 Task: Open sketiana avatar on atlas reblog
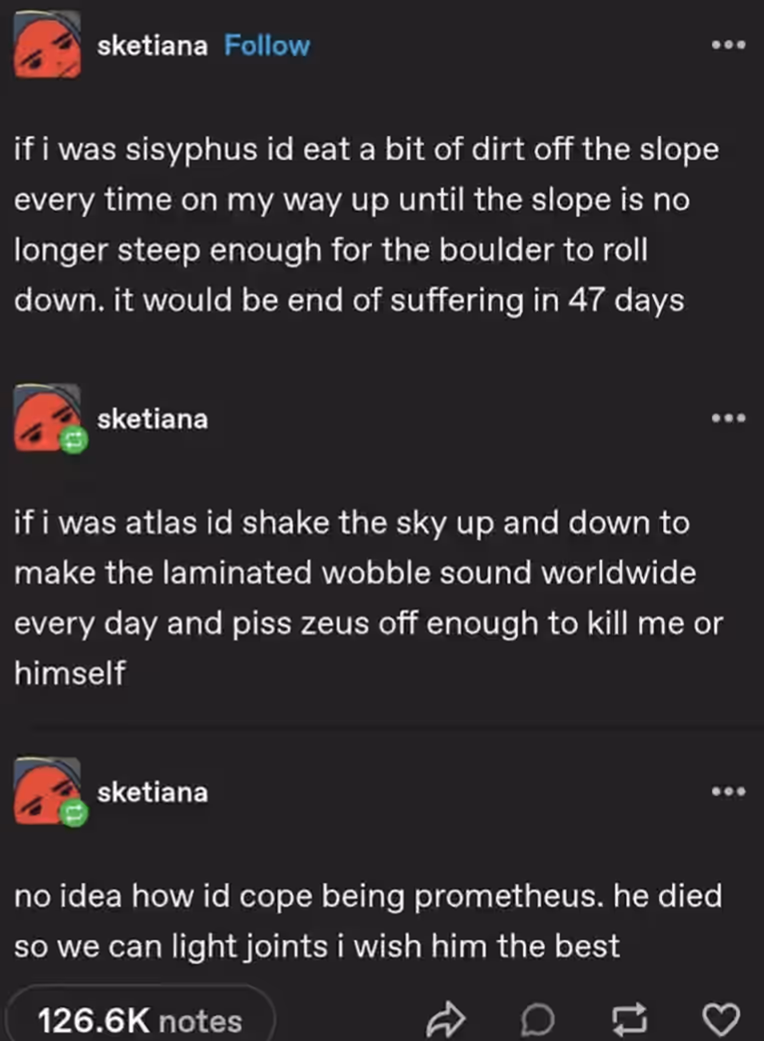point(47,418)
